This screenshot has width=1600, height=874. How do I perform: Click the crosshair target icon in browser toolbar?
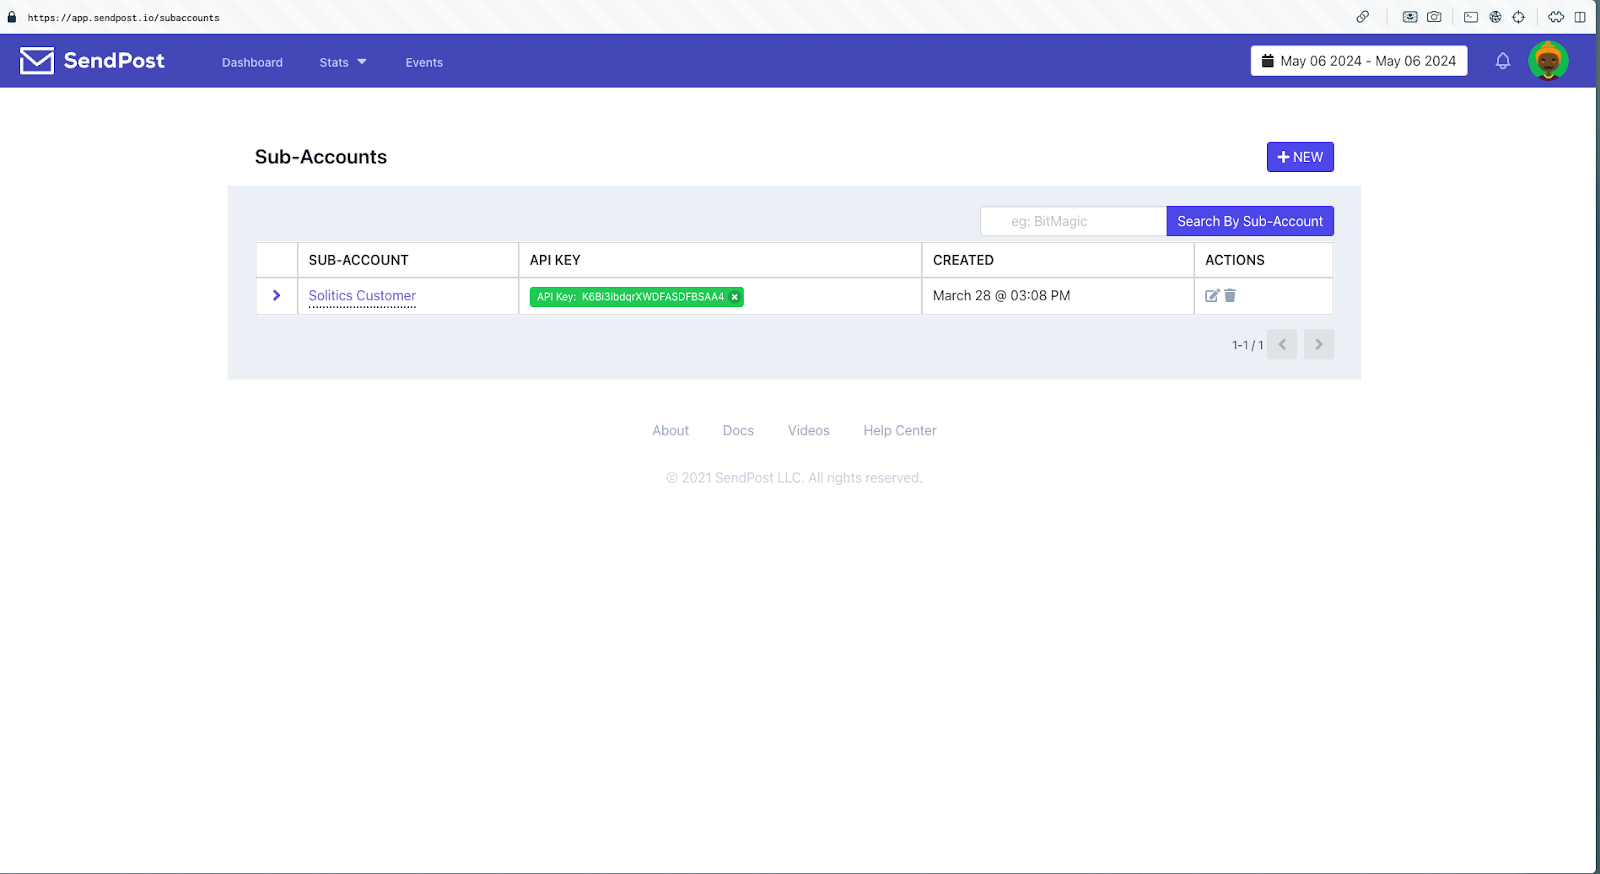[x=1518, y=17]
